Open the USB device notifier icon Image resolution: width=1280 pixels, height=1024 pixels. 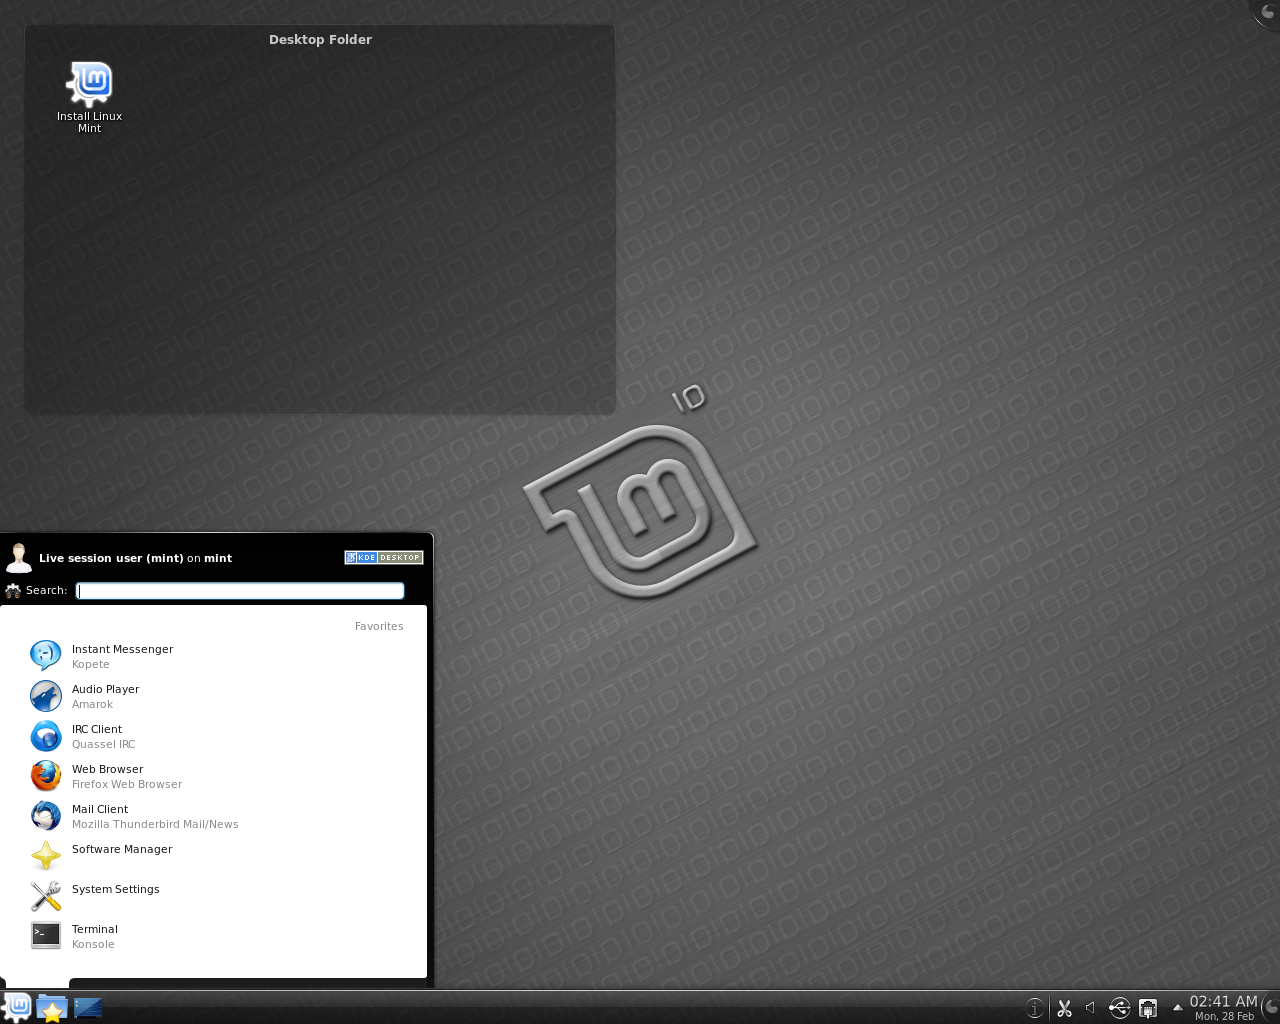click(1119, 1008)
